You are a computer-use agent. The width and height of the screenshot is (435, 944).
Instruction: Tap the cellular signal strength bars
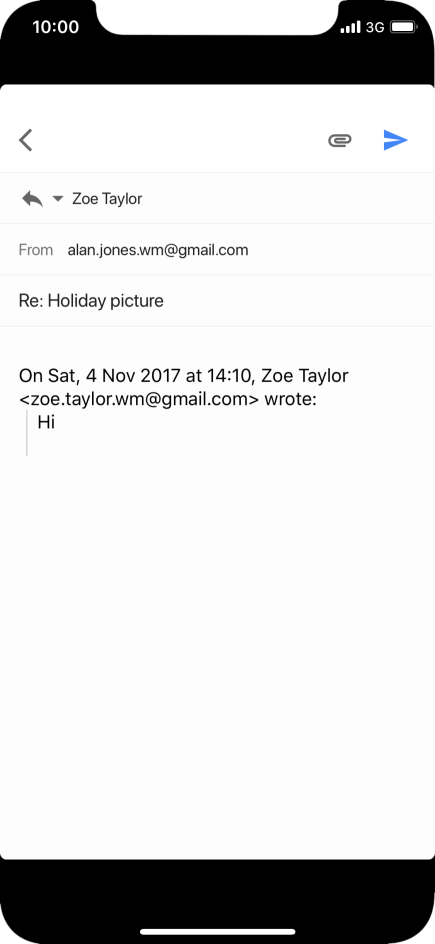tap(350, 27)
